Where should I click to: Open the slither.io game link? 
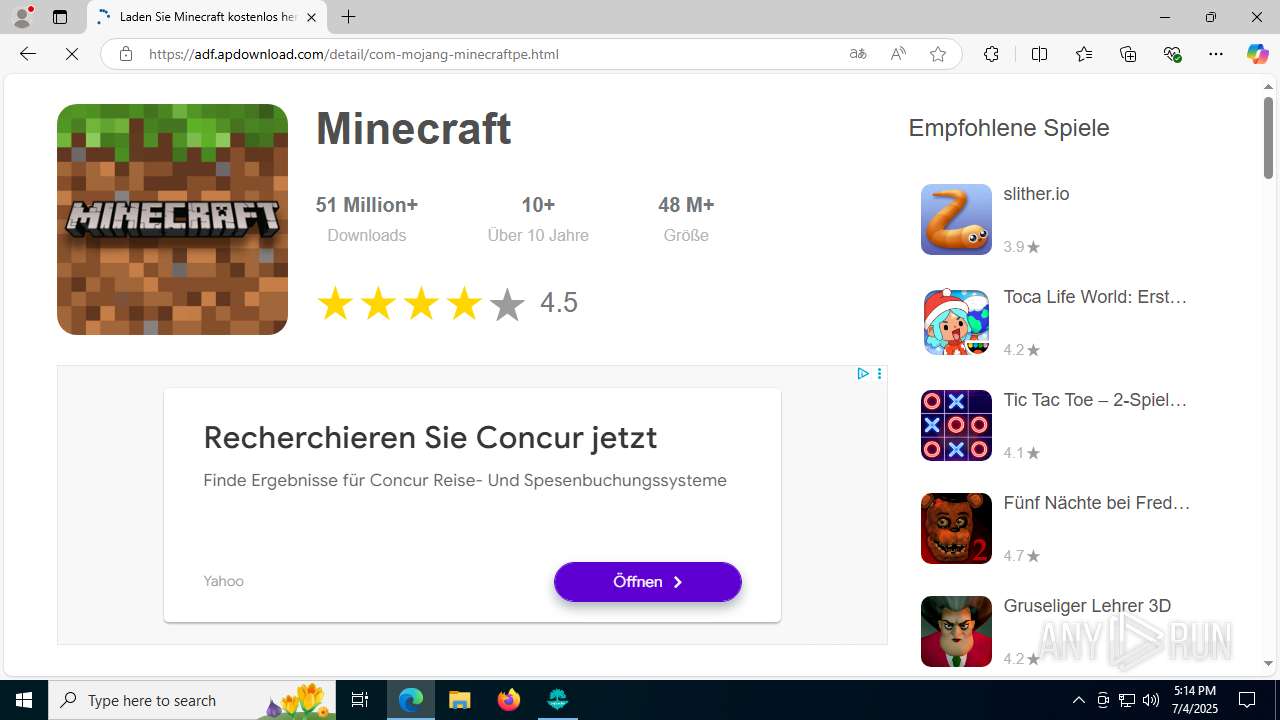click(x=1036, y=194)
